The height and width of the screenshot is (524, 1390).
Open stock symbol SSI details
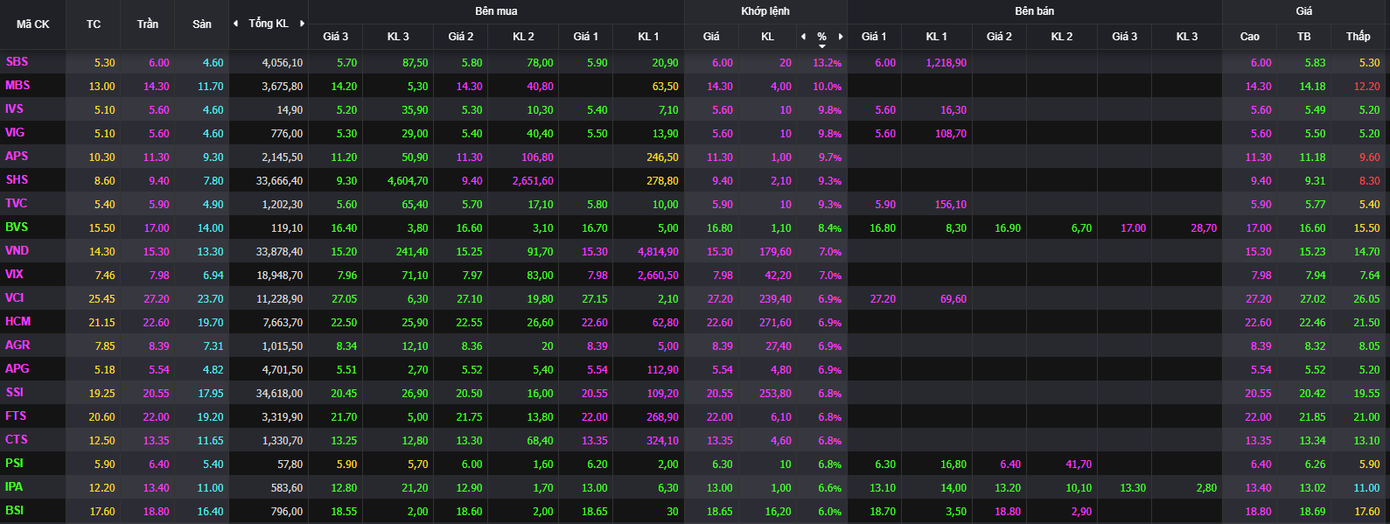[x=15, y=392]
